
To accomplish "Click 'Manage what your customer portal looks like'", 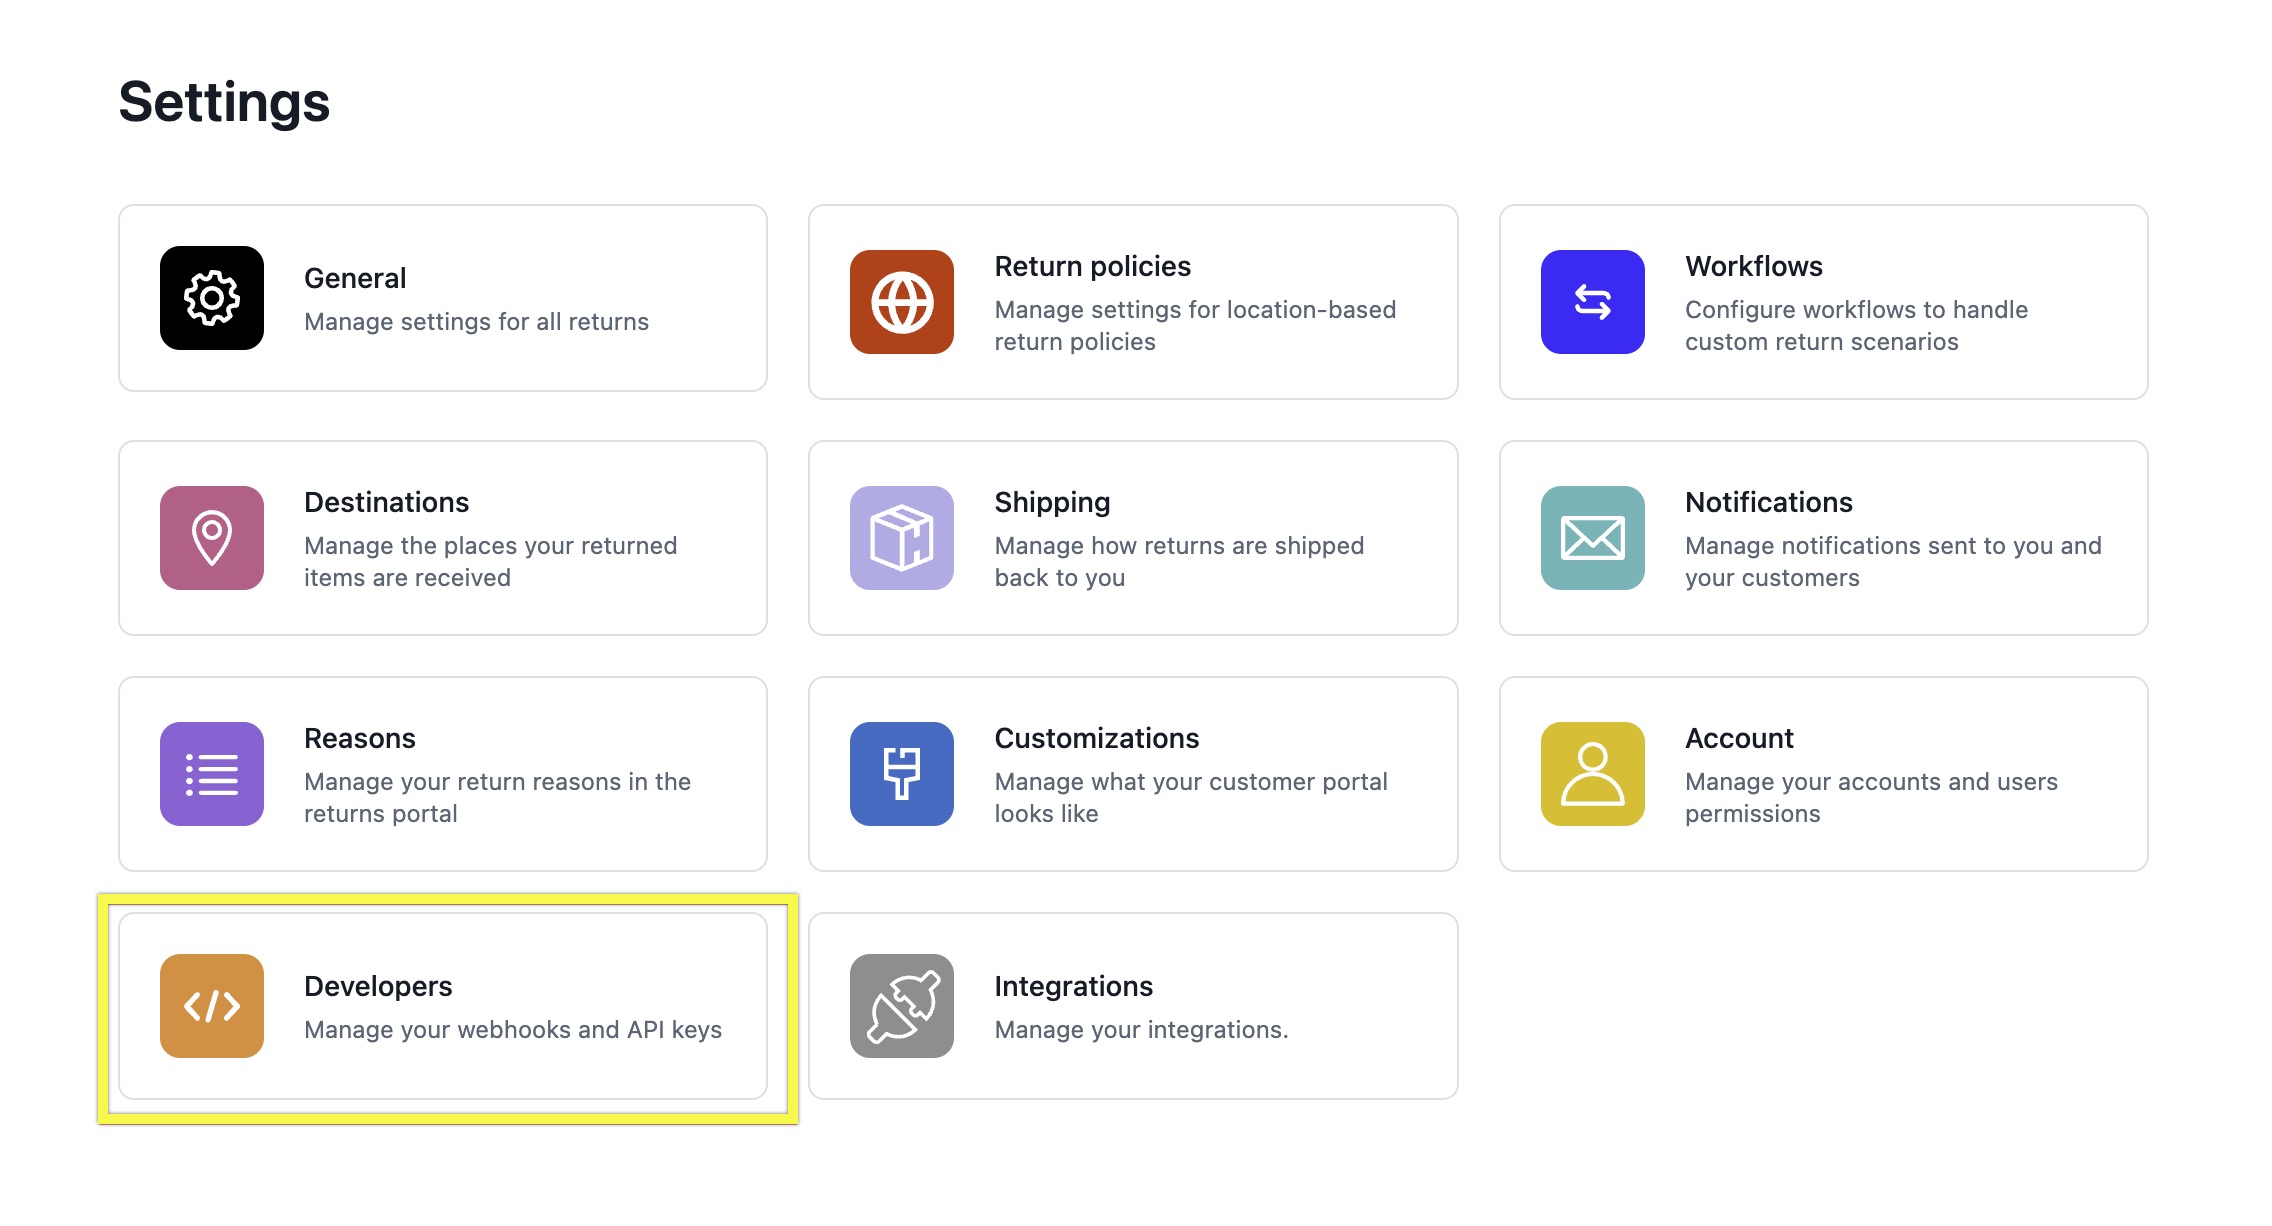I will coord(1192,798).
